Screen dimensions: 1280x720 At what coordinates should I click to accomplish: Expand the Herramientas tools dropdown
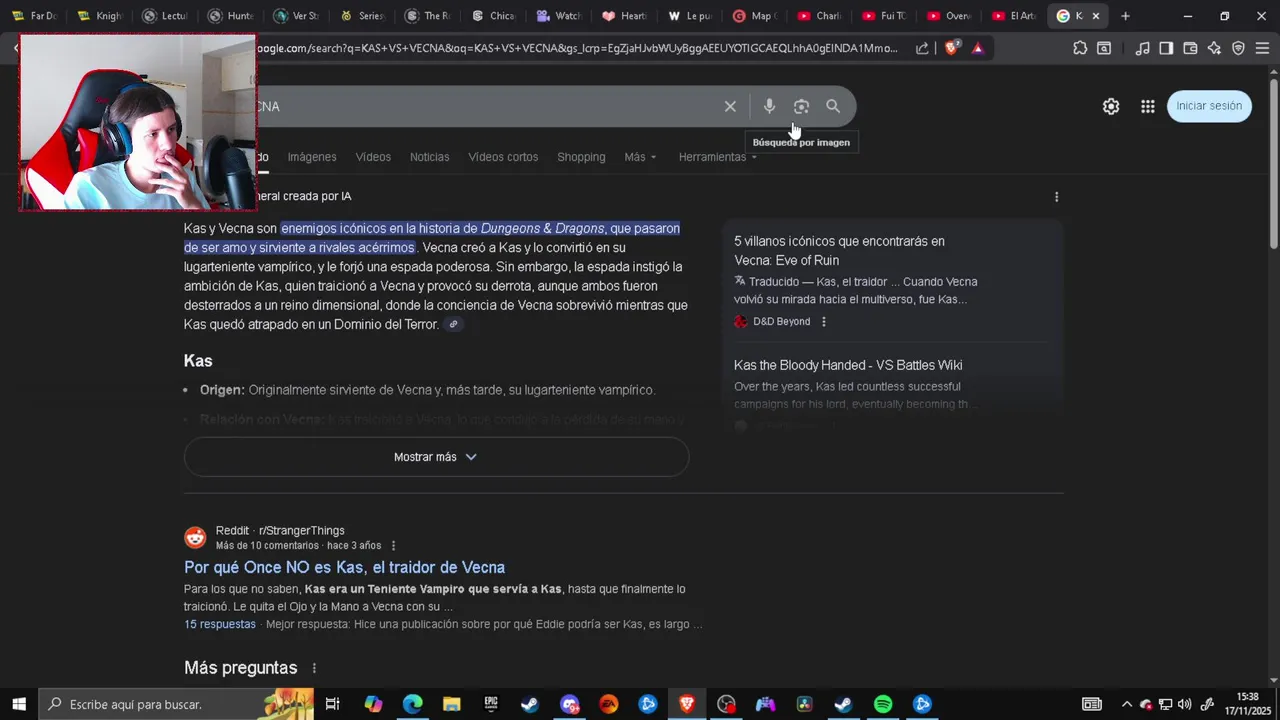point(717,157)
